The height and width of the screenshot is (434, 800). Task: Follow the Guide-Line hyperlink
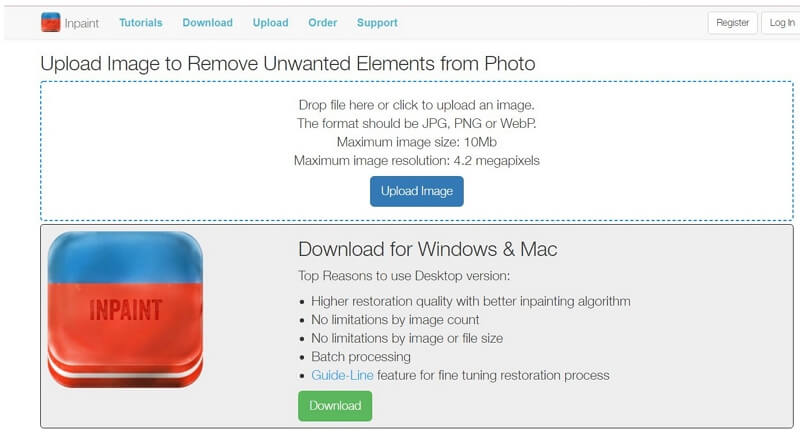click(x=342, y=375)
